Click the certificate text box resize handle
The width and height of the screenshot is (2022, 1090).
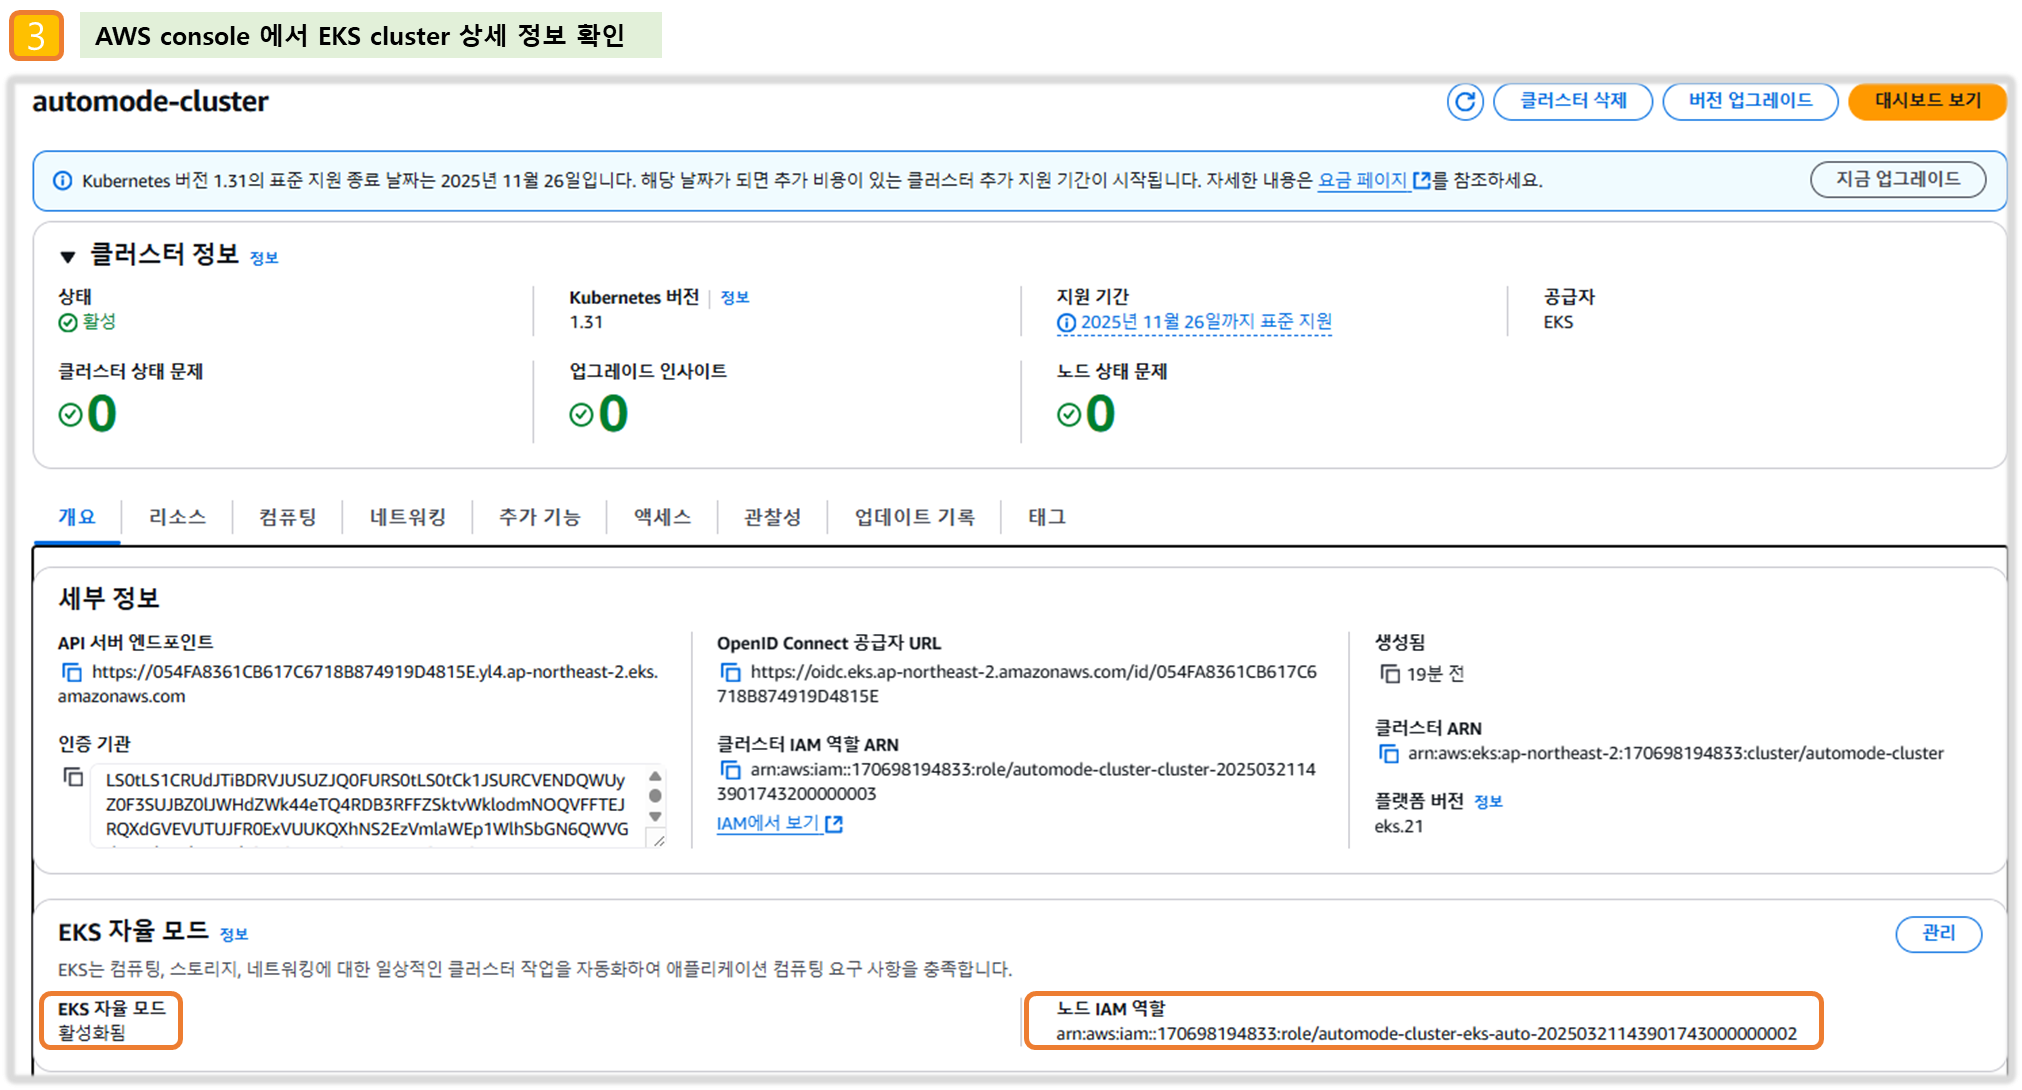[x=657, y=840]
